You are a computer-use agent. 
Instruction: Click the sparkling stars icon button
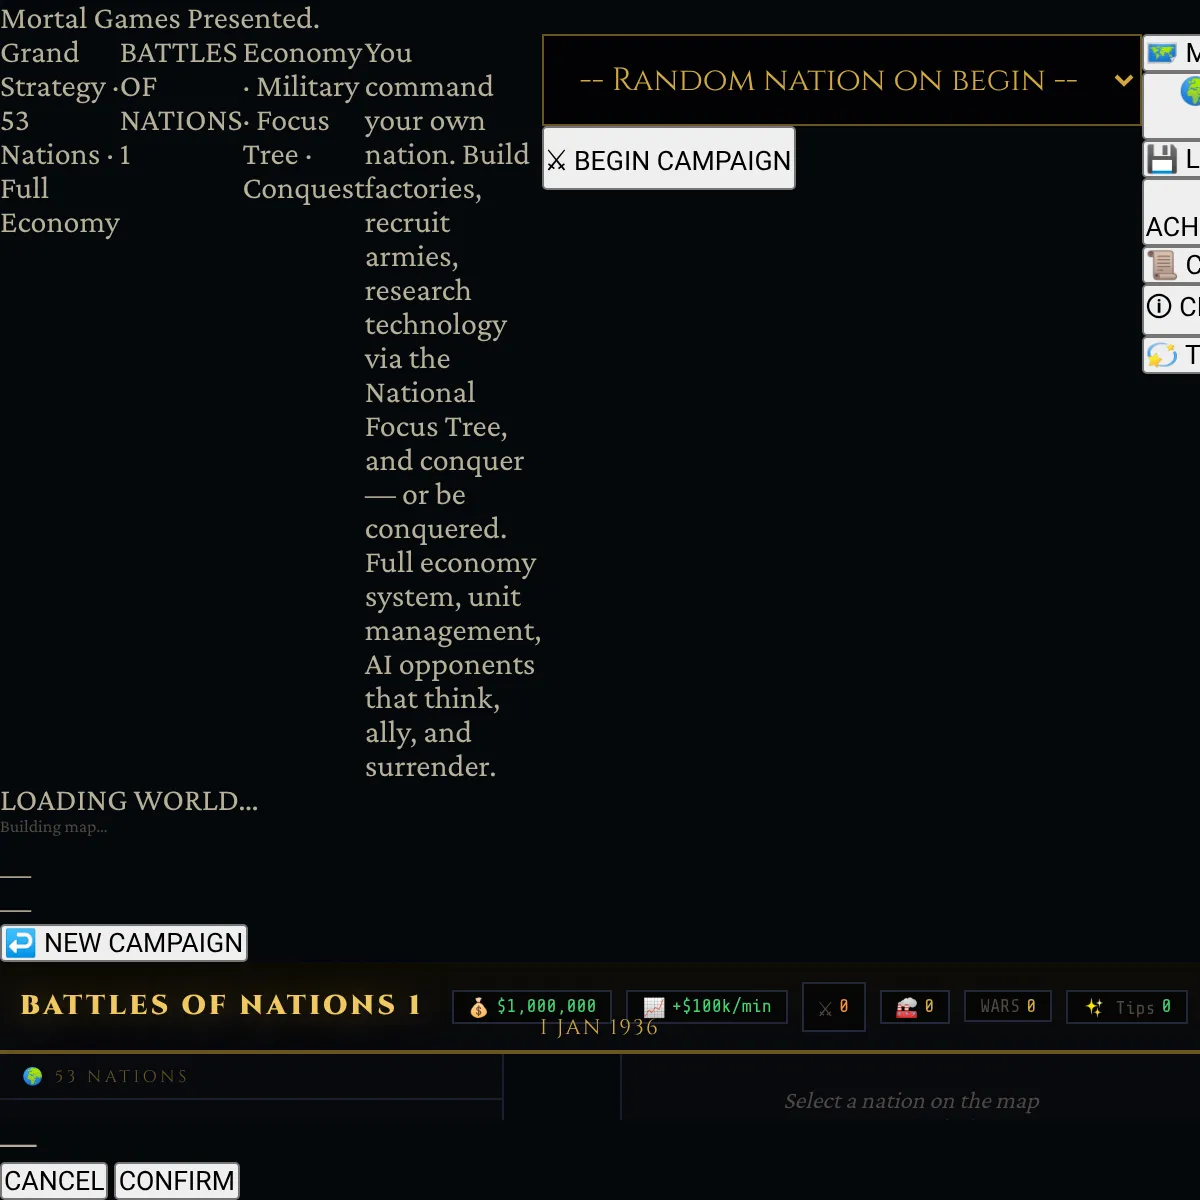click(1172, 355)
